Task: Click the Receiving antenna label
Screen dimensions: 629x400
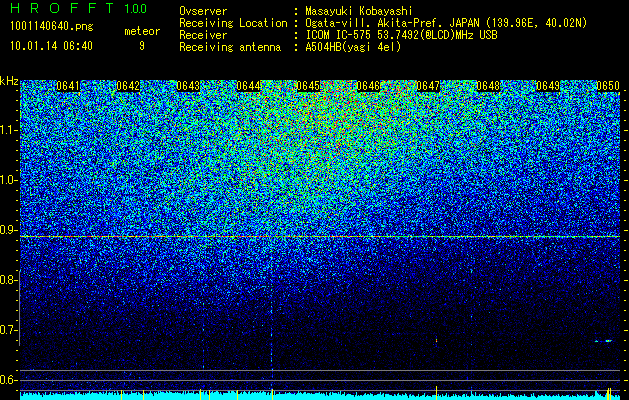Action: point(230,47)
